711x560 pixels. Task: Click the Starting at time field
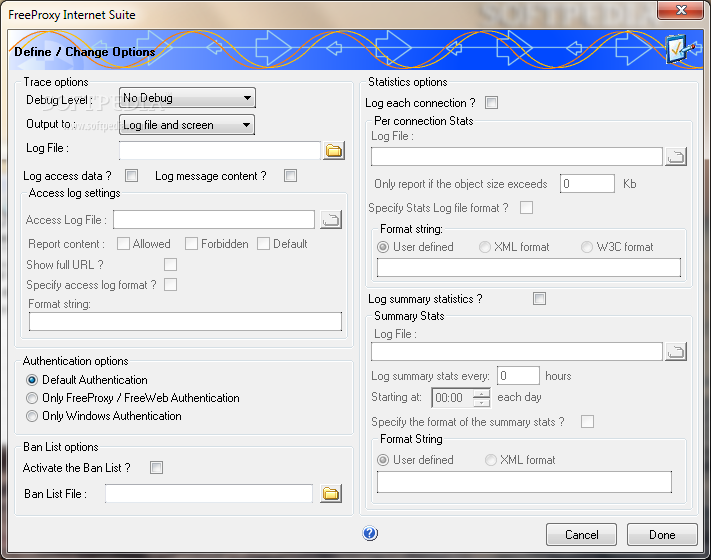coord(453,398)
